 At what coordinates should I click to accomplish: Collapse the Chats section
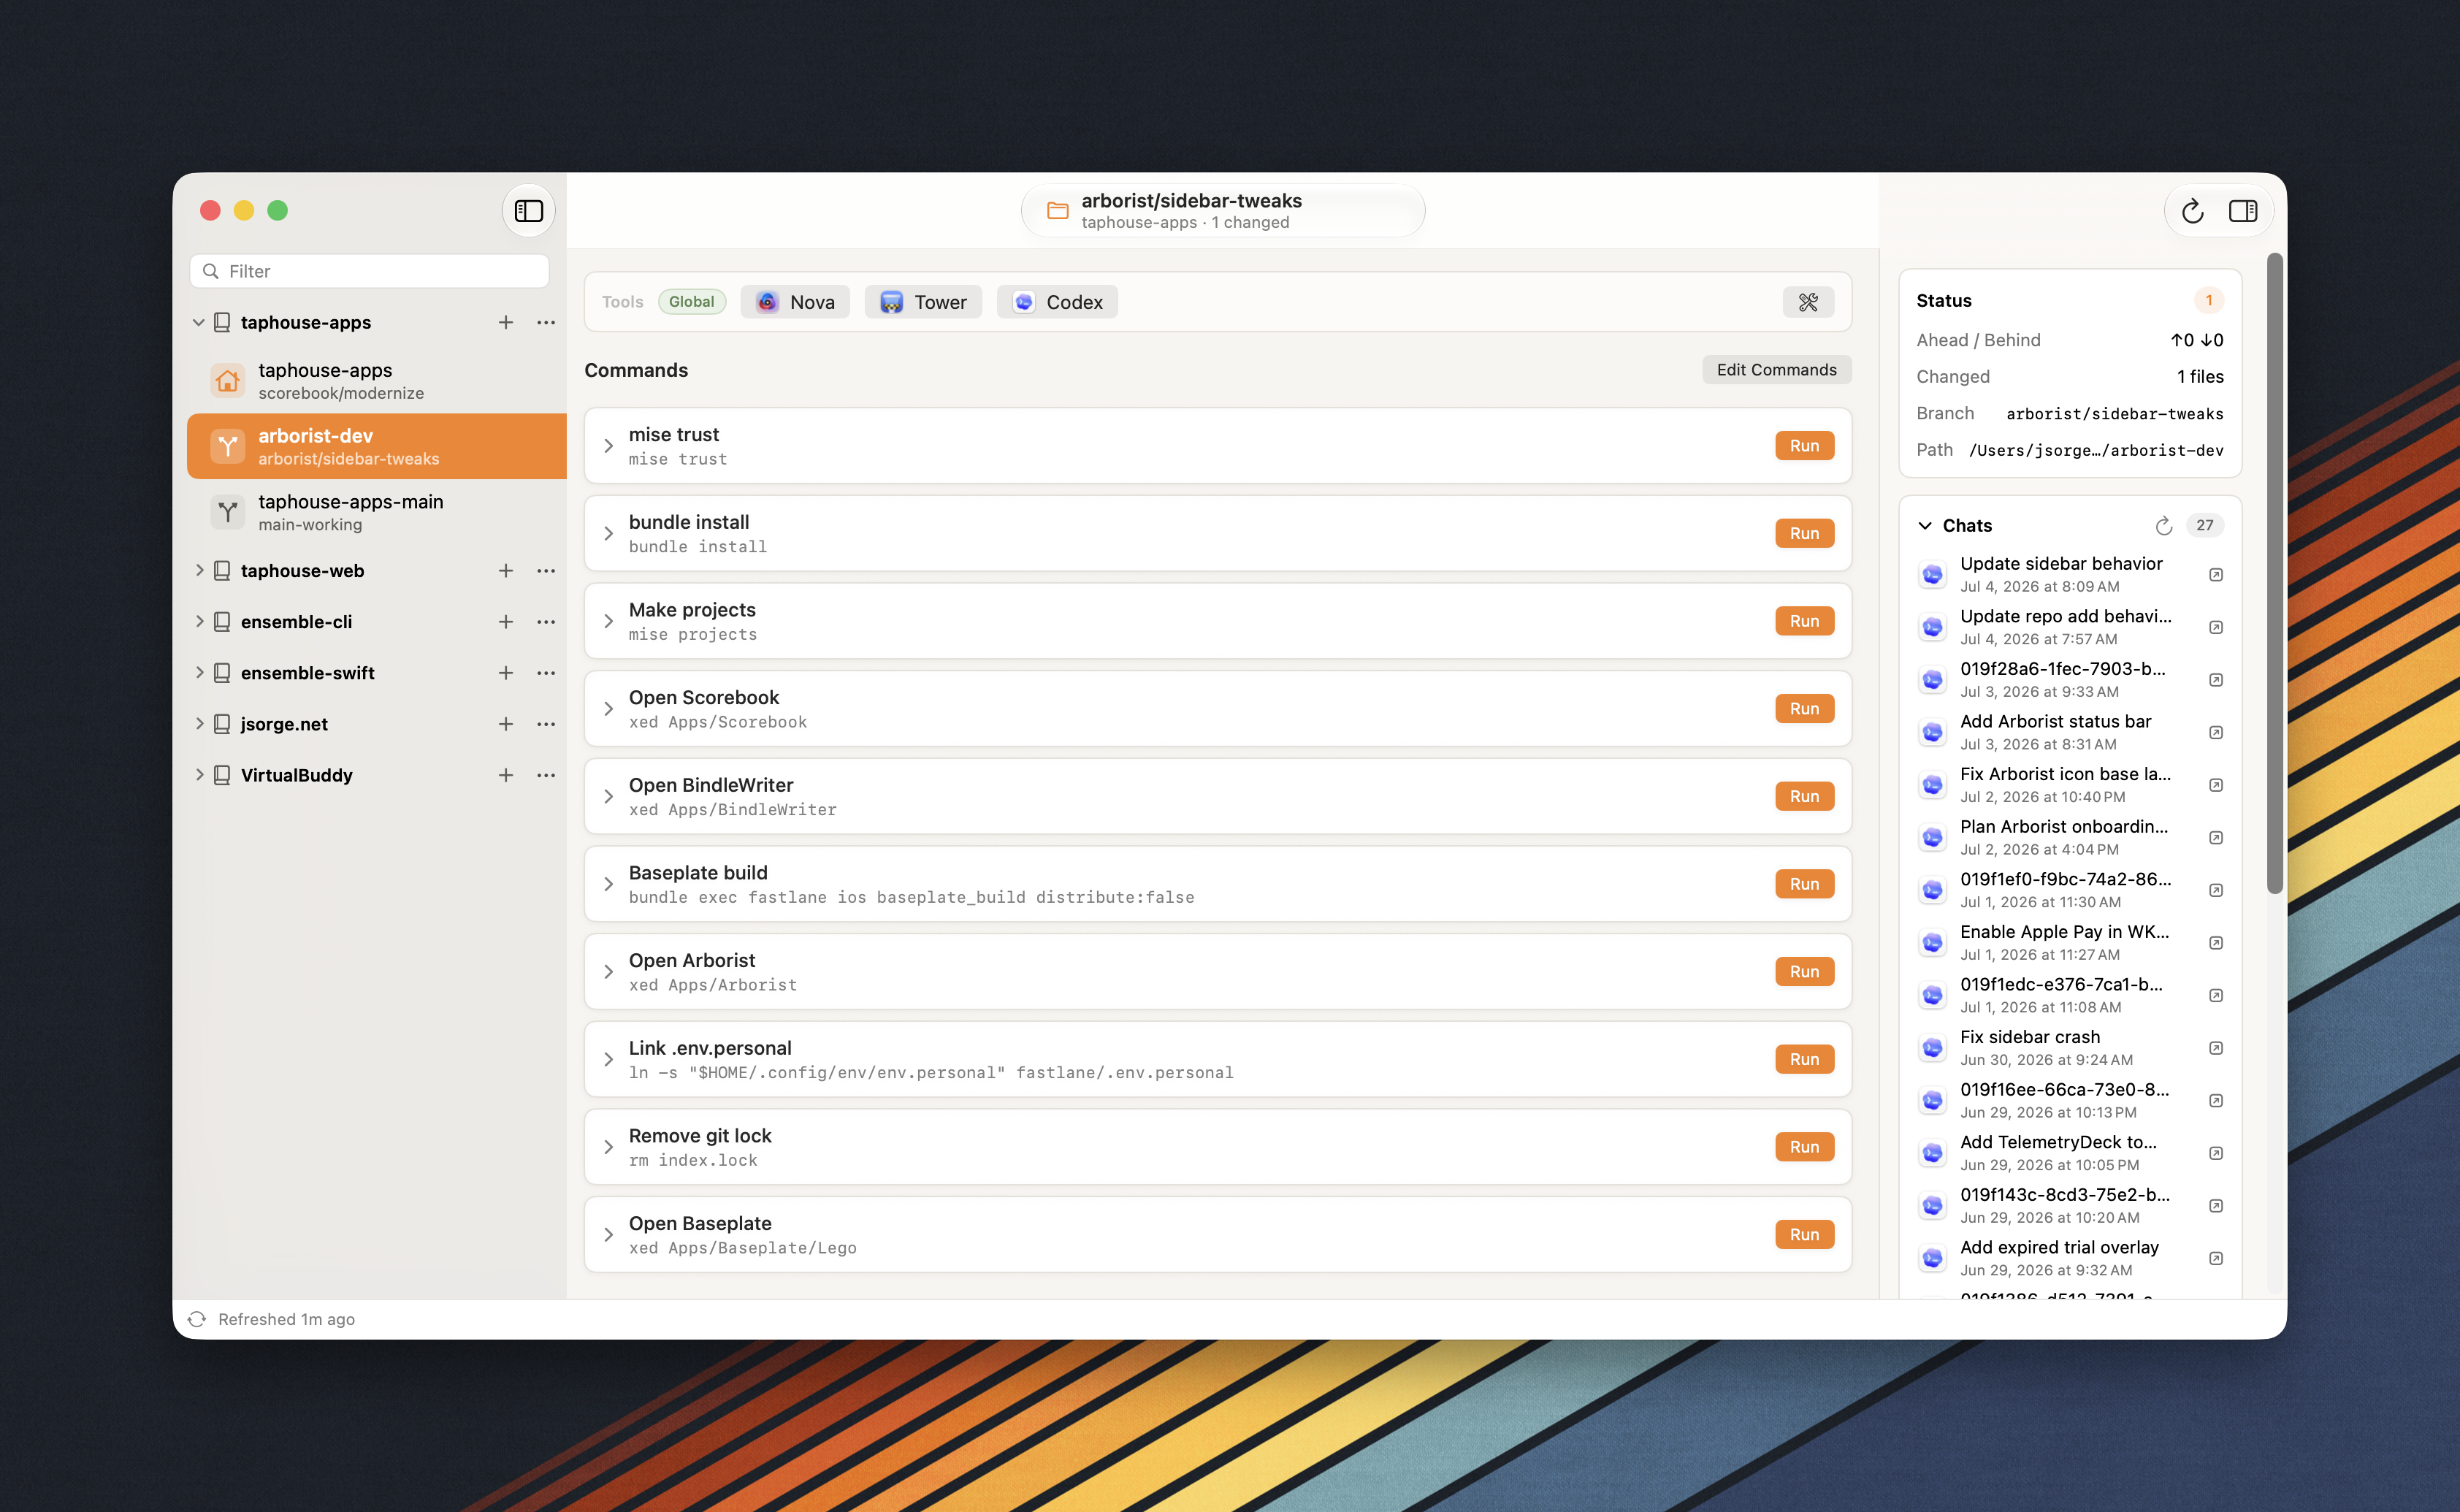pyautogui.click(x=1925, y=526)
